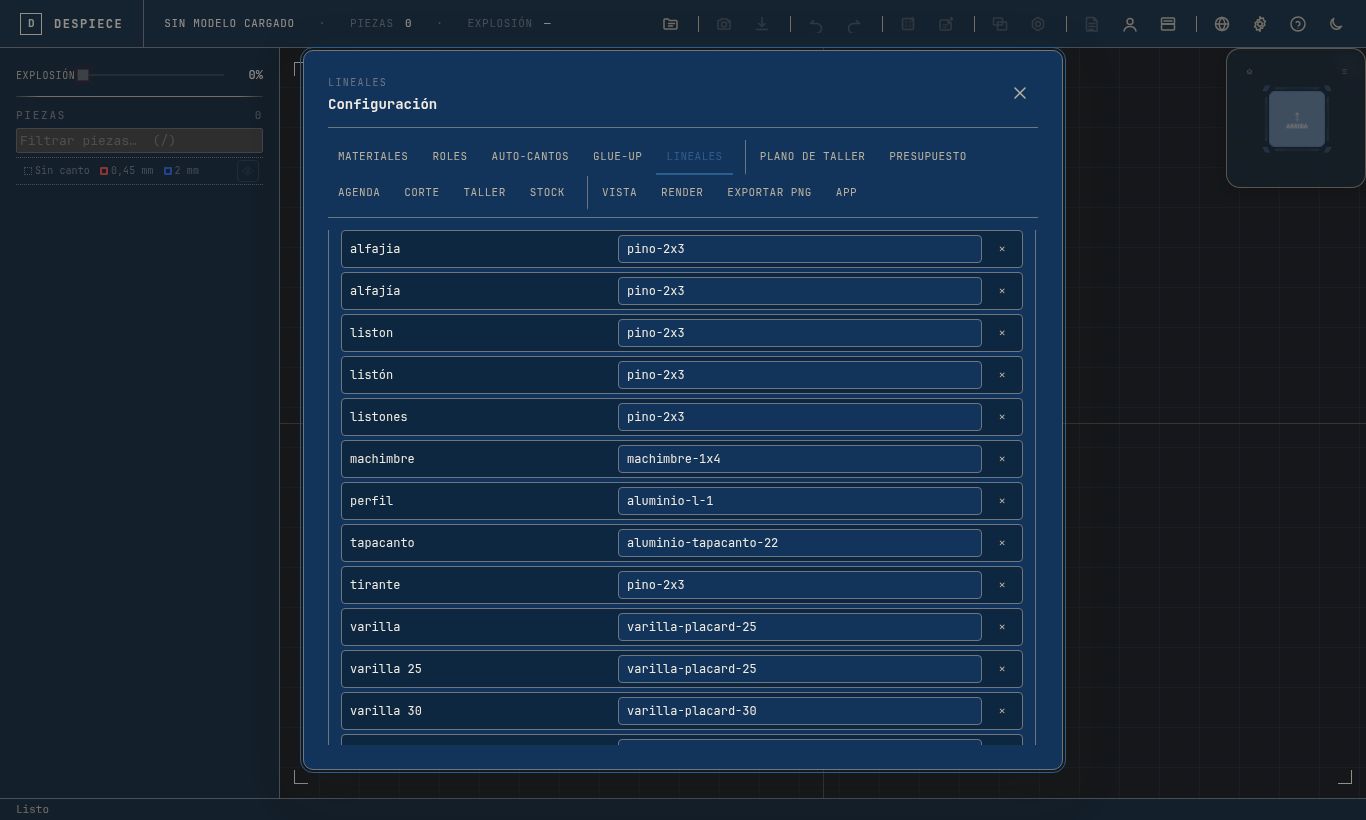Viewport: 1366px width, 820px height.
Task: Click the blue 2 mm legend swatch
Action: pos(168,171)
